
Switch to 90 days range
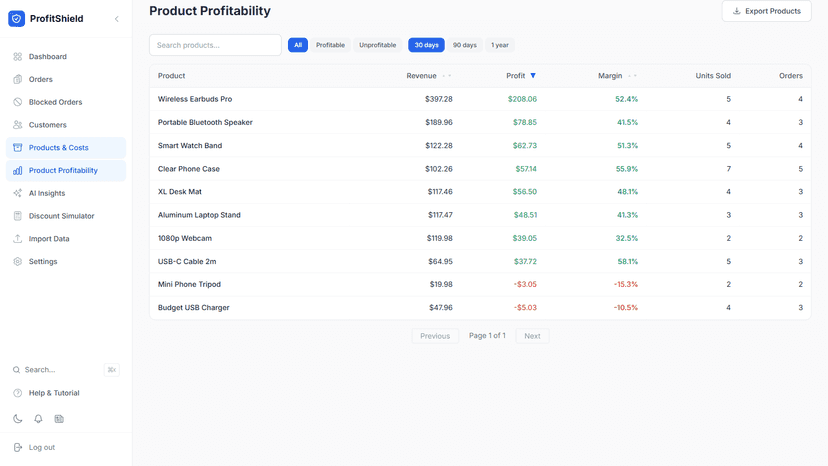pyautogui.click(x=465, y=45)
